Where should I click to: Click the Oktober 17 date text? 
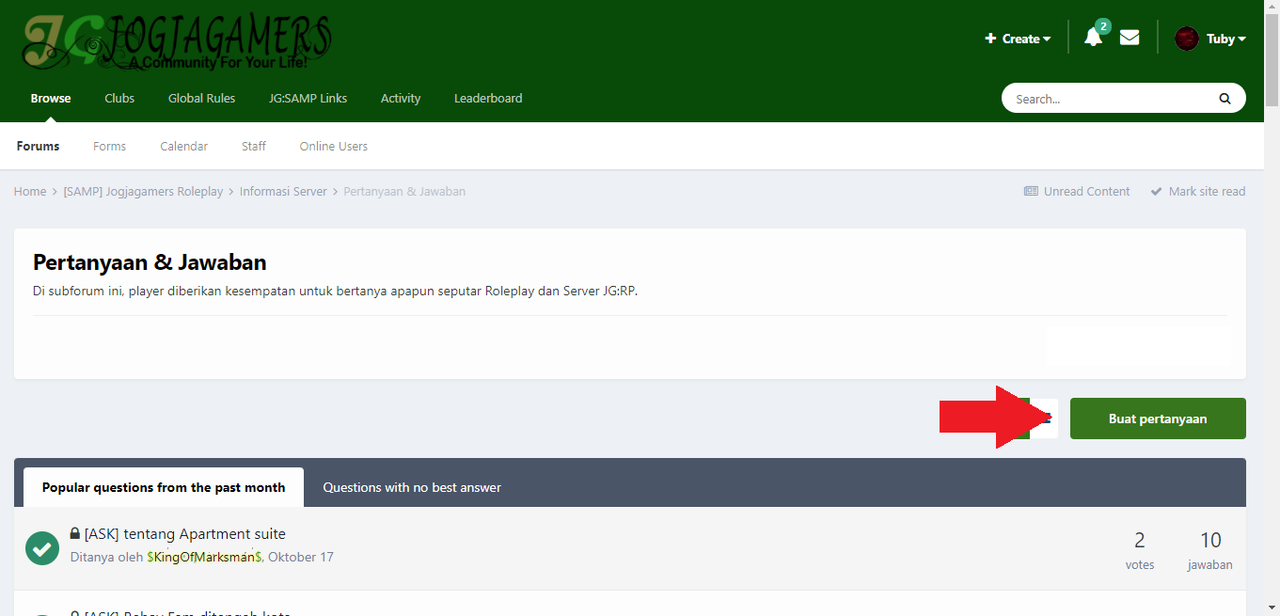[x=301, y=557]
